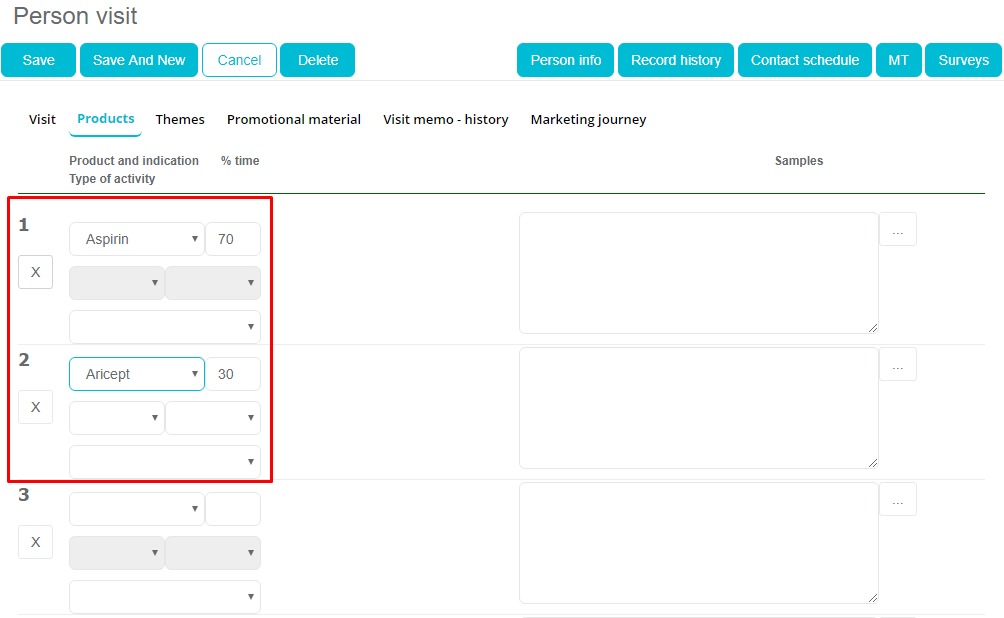Click the X button for row 2
Viewport: 1004px width, 618px height.
[35, 407]
